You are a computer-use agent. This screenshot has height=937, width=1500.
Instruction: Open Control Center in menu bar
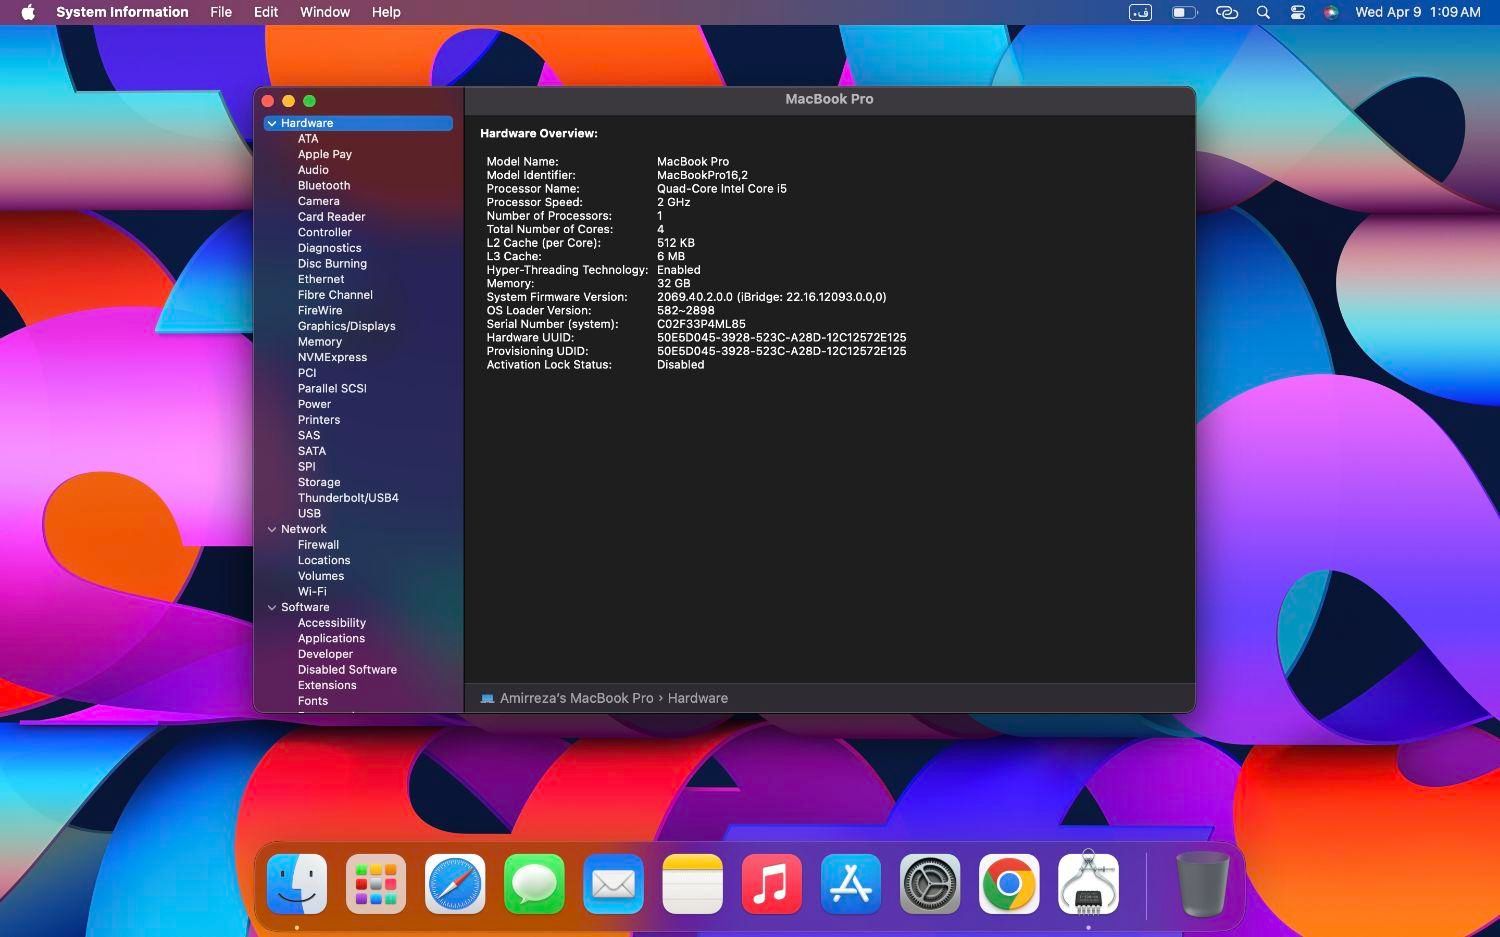pos(1298,12)
